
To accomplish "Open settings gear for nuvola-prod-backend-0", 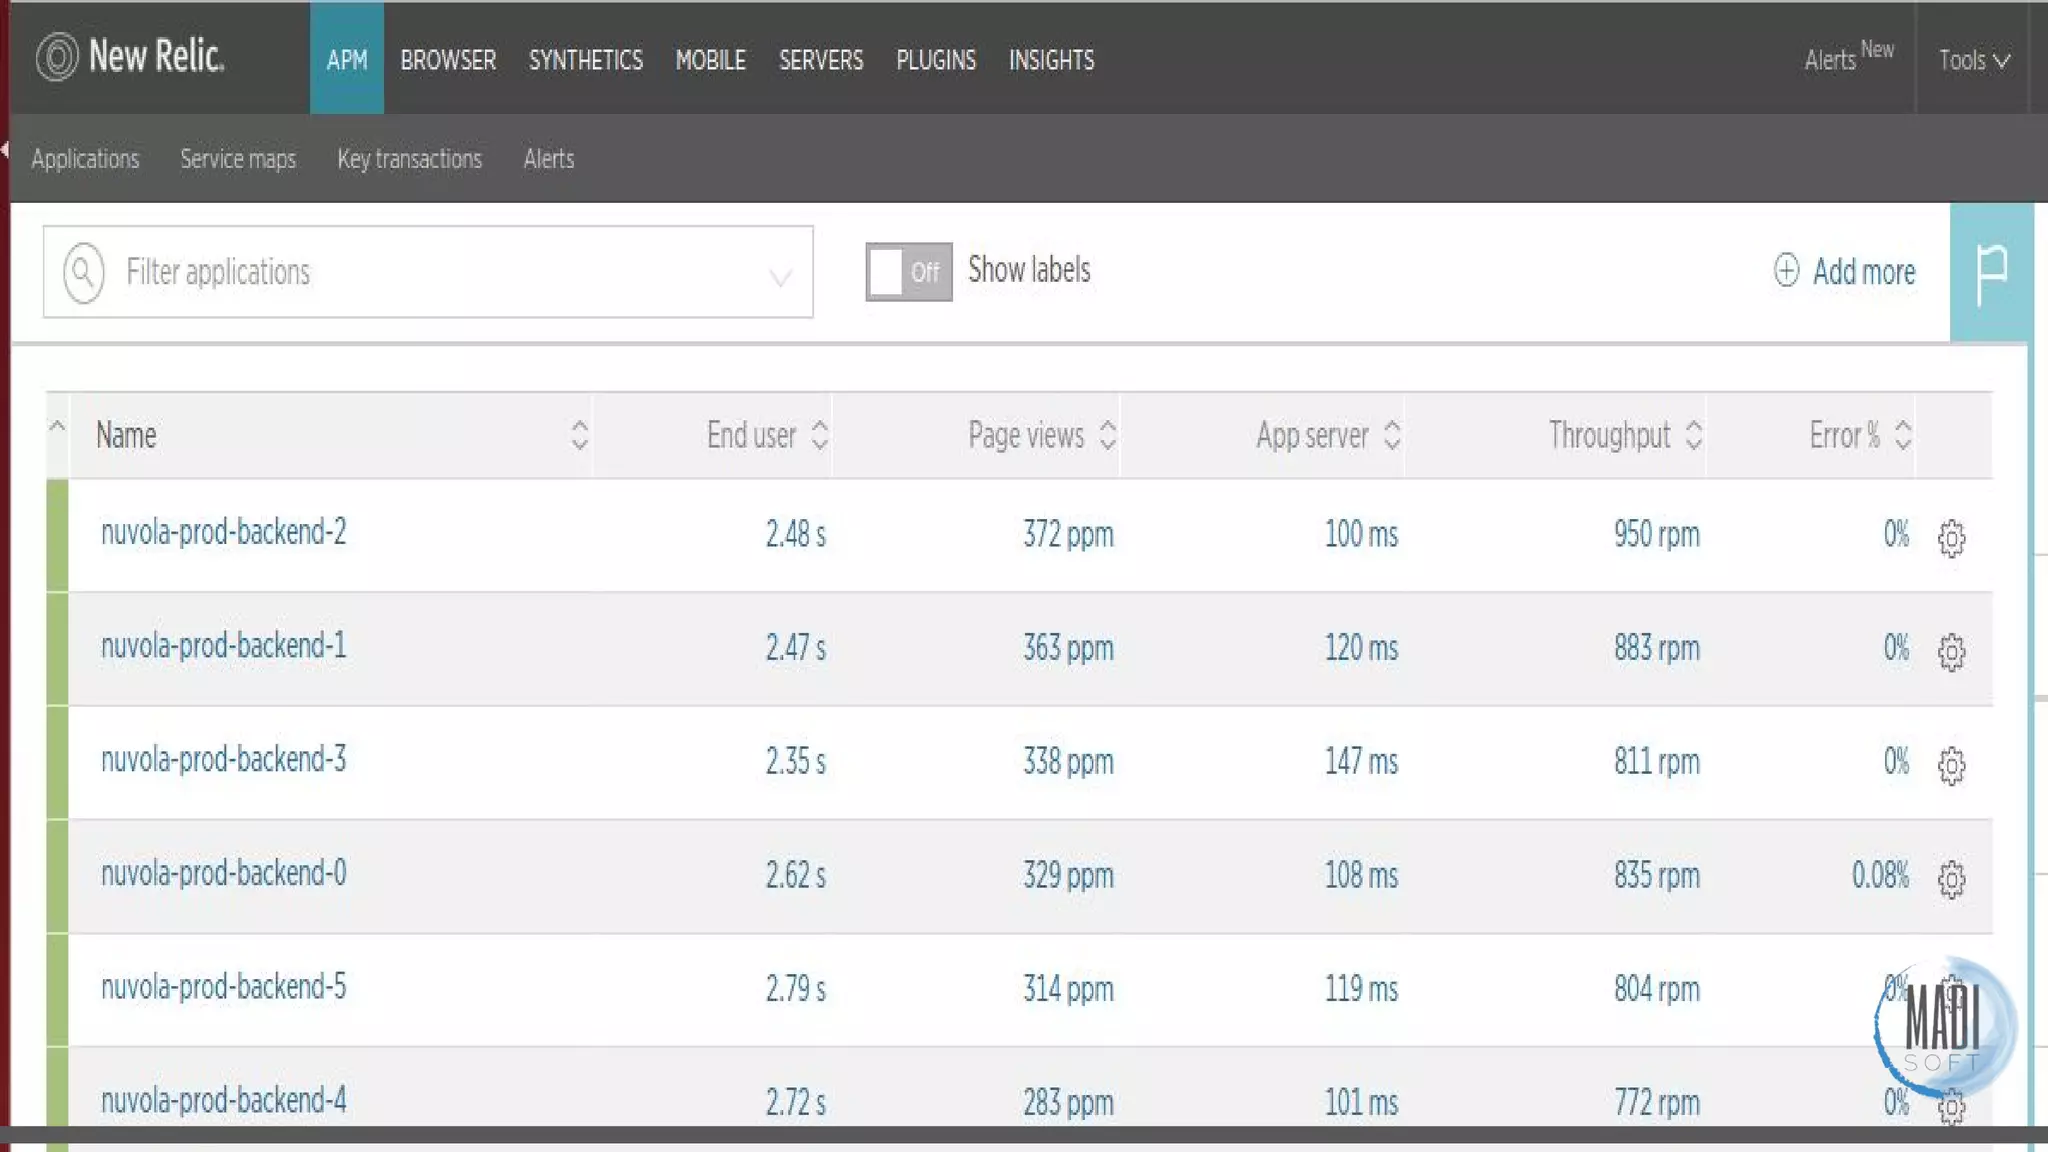I will pos(1951,879).
